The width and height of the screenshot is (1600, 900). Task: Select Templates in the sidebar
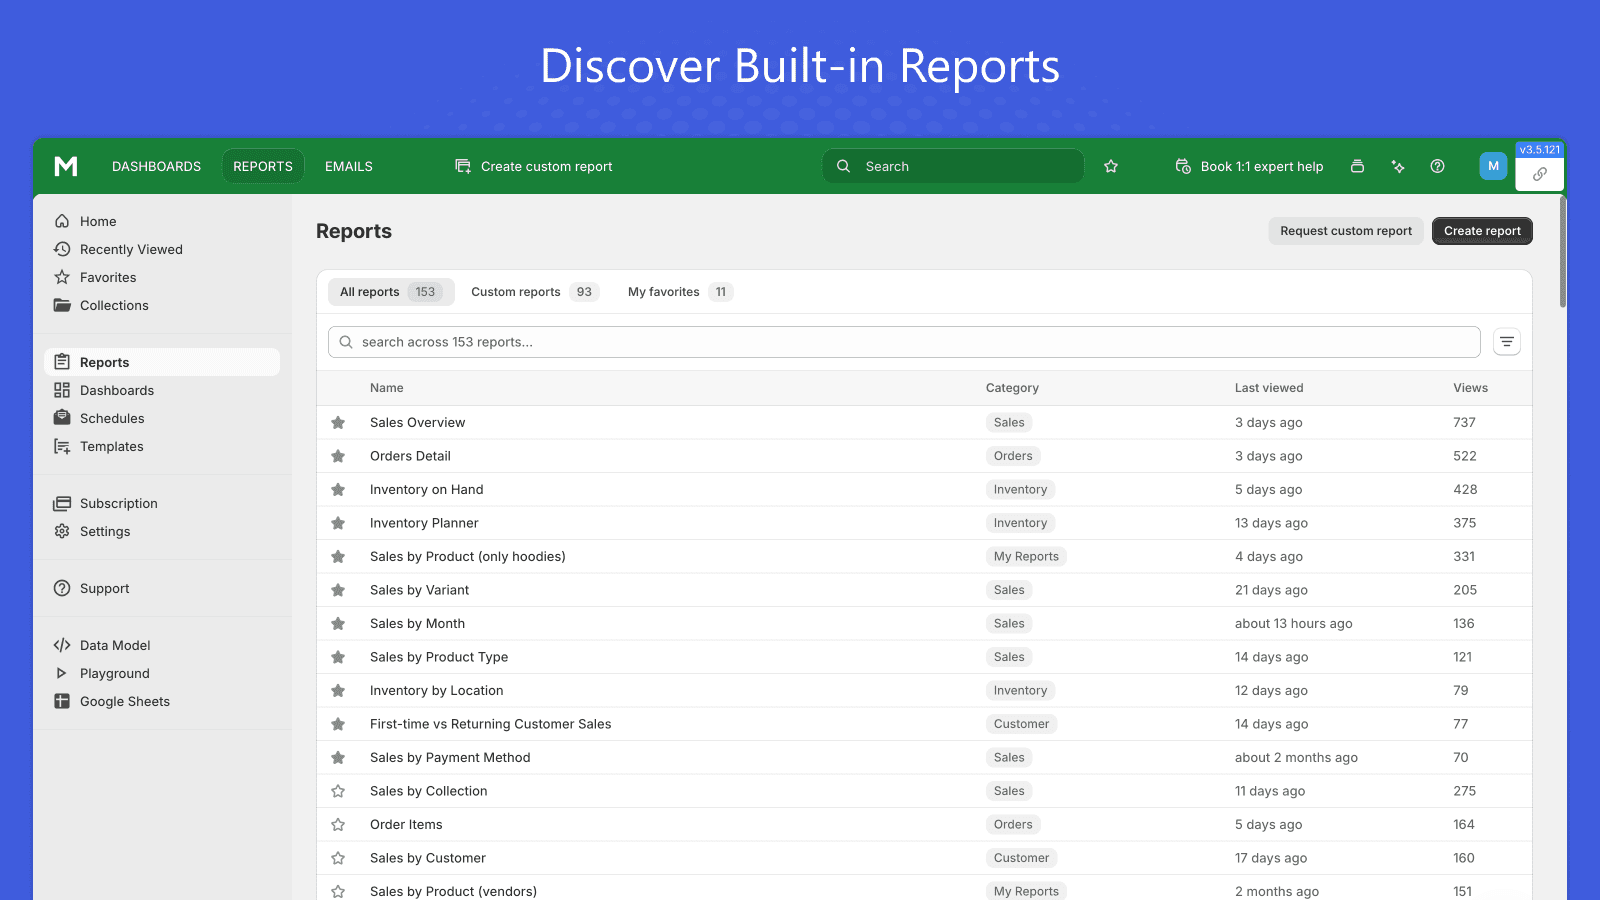pyautogui.click(x=111, y=446)
